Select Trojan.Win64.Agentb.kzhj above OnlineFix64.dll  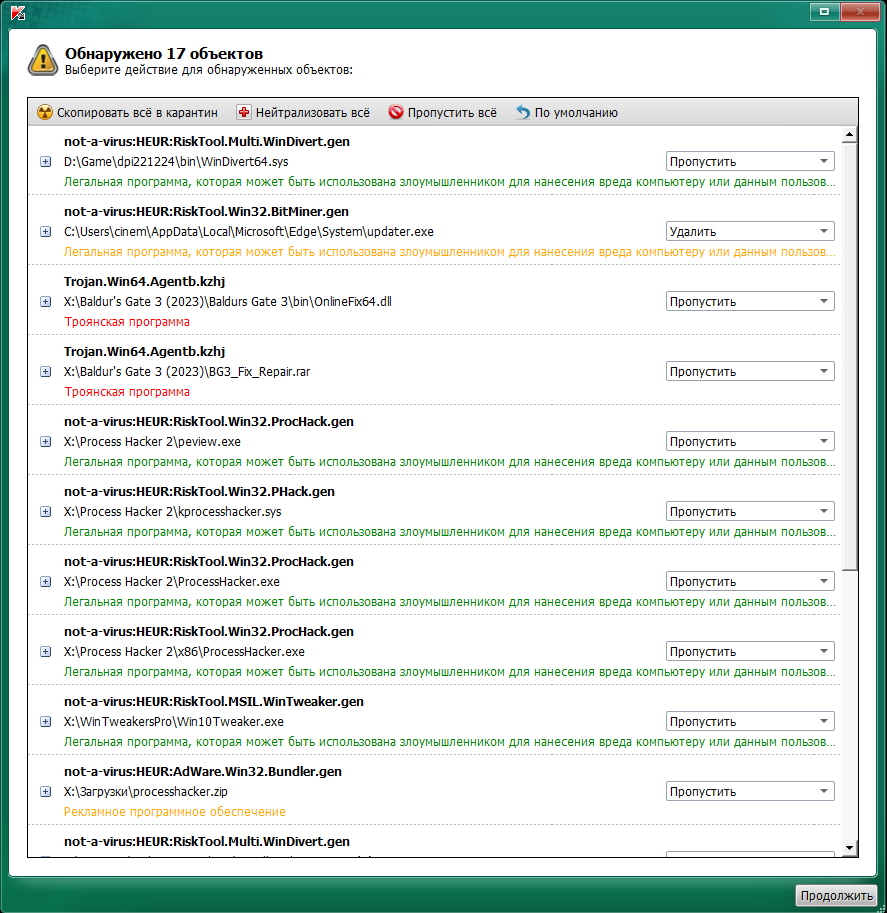144,281
